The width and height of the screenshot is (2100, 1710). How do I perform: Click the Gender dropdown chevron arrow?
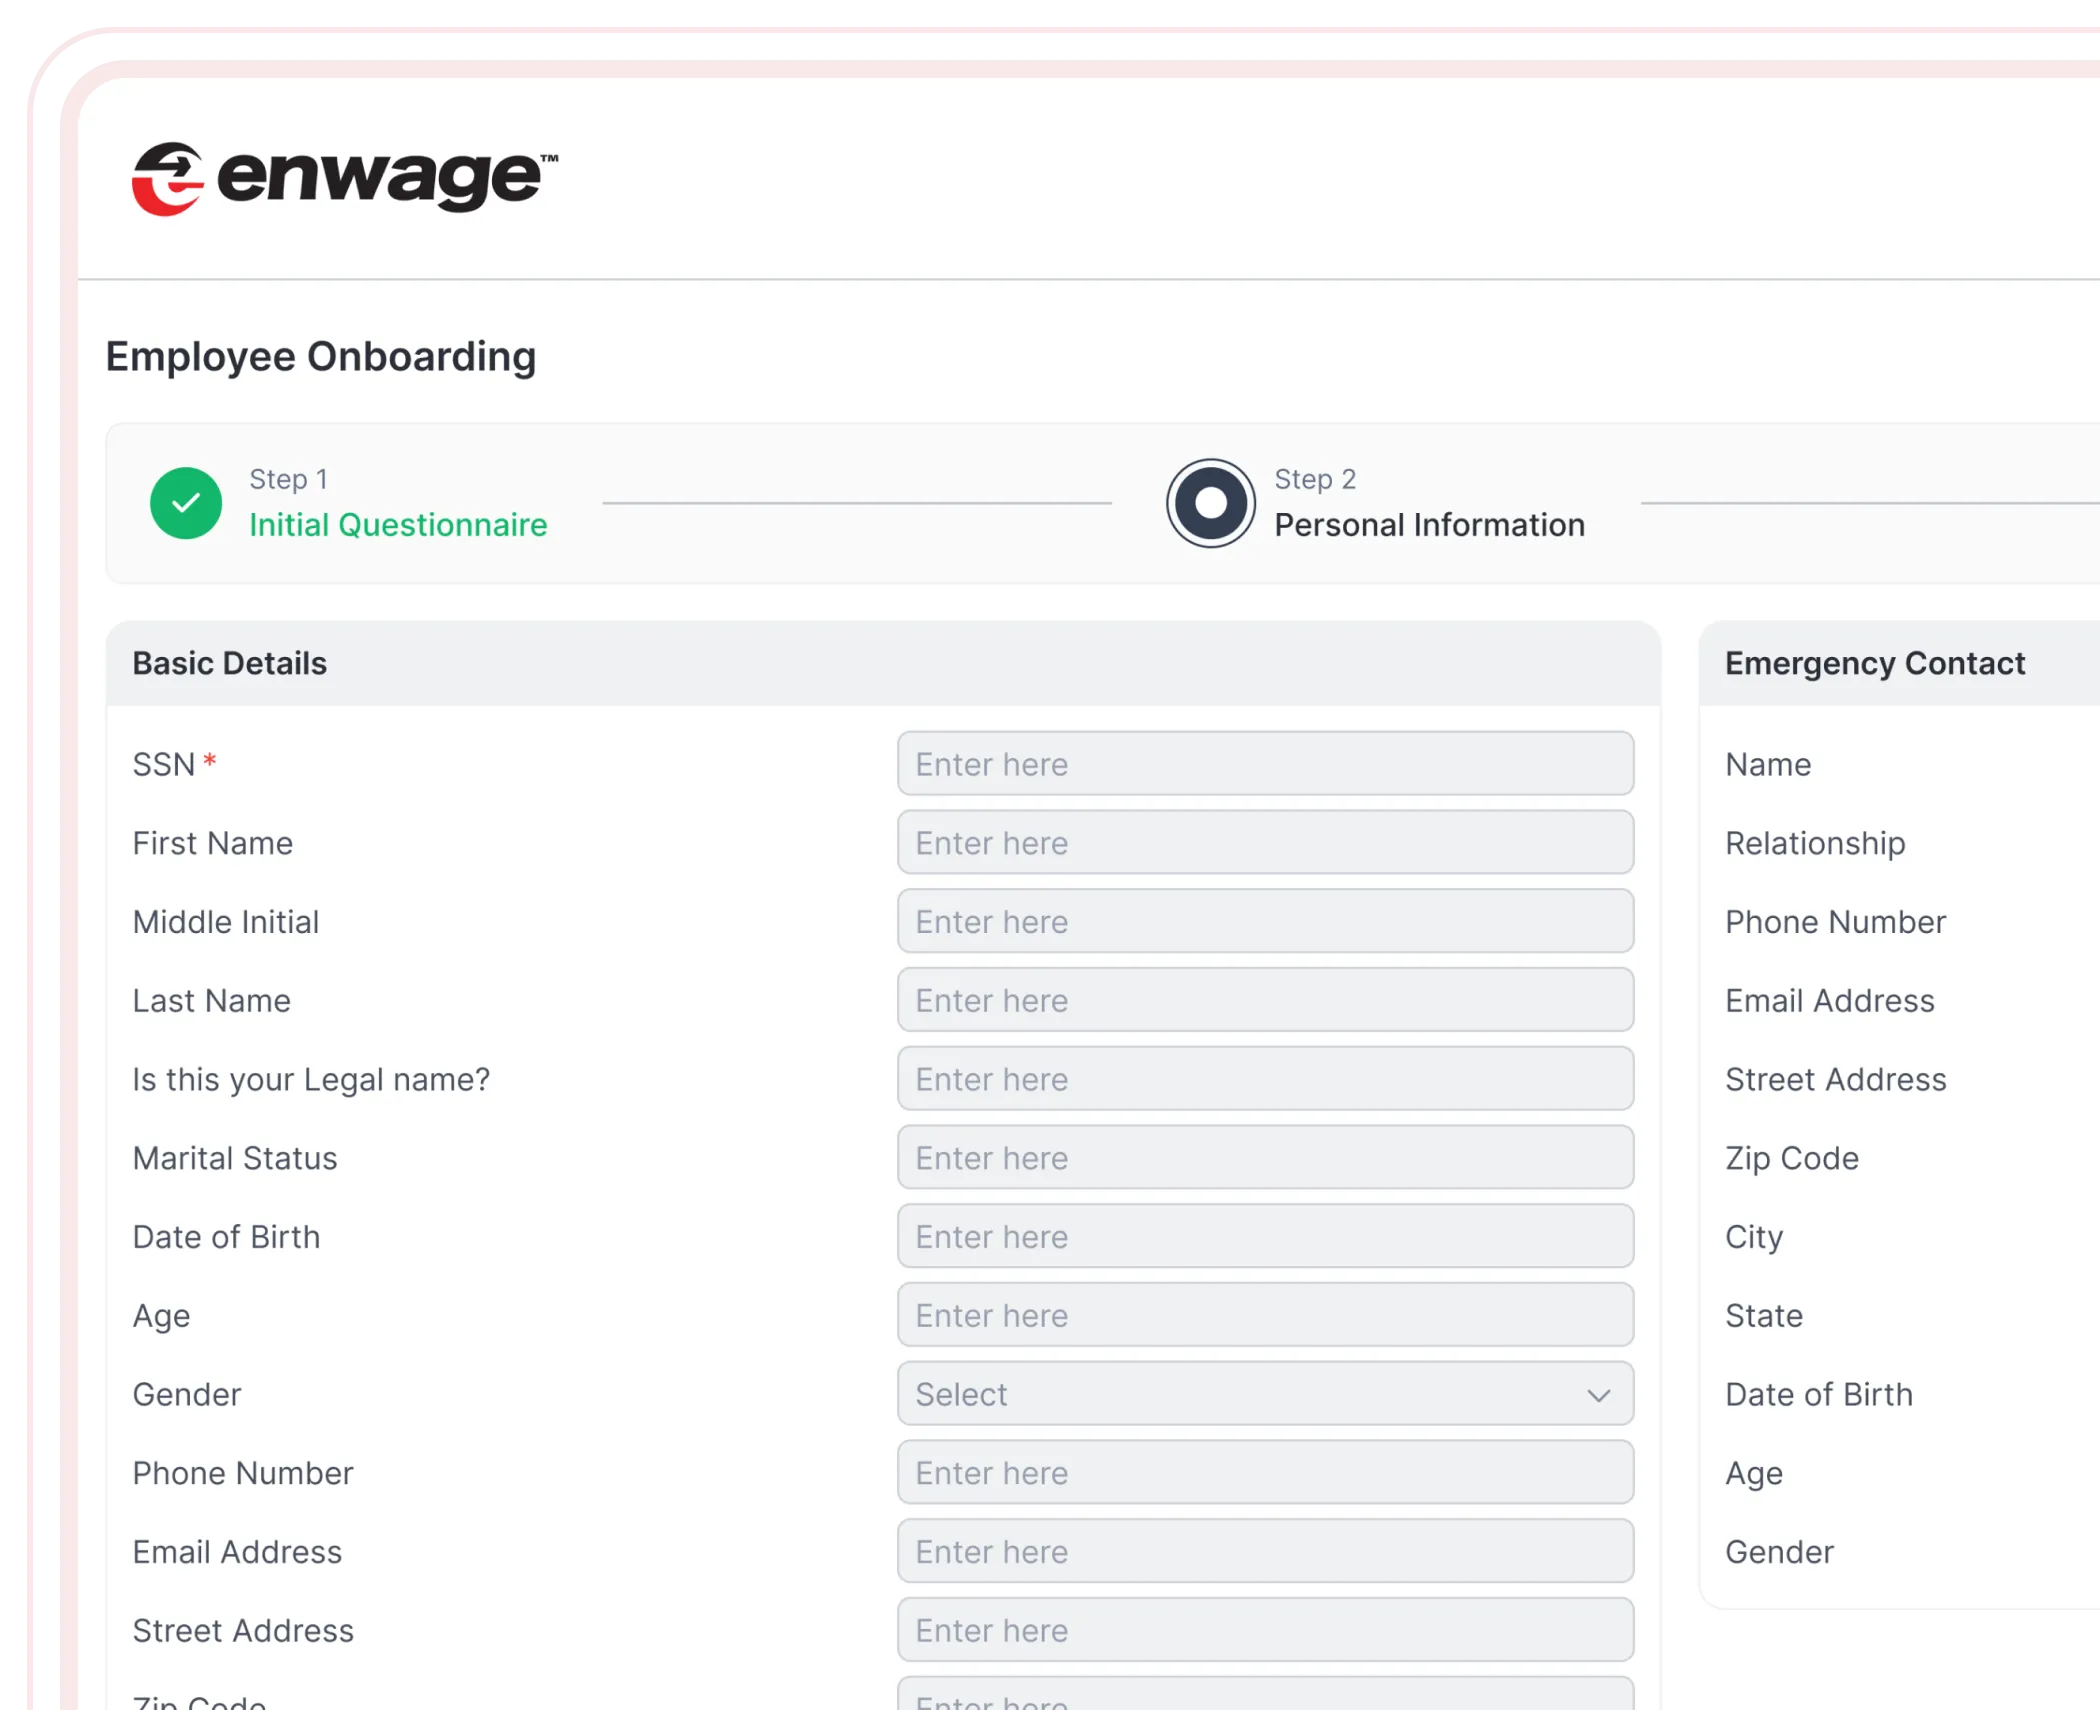click(1598, 1395)
